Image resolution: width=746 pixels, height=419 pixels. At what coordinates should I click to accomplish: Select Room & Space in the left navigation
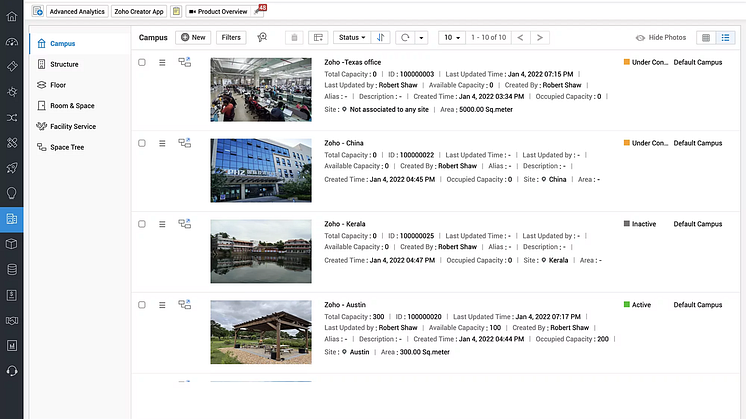coord(79,106)
